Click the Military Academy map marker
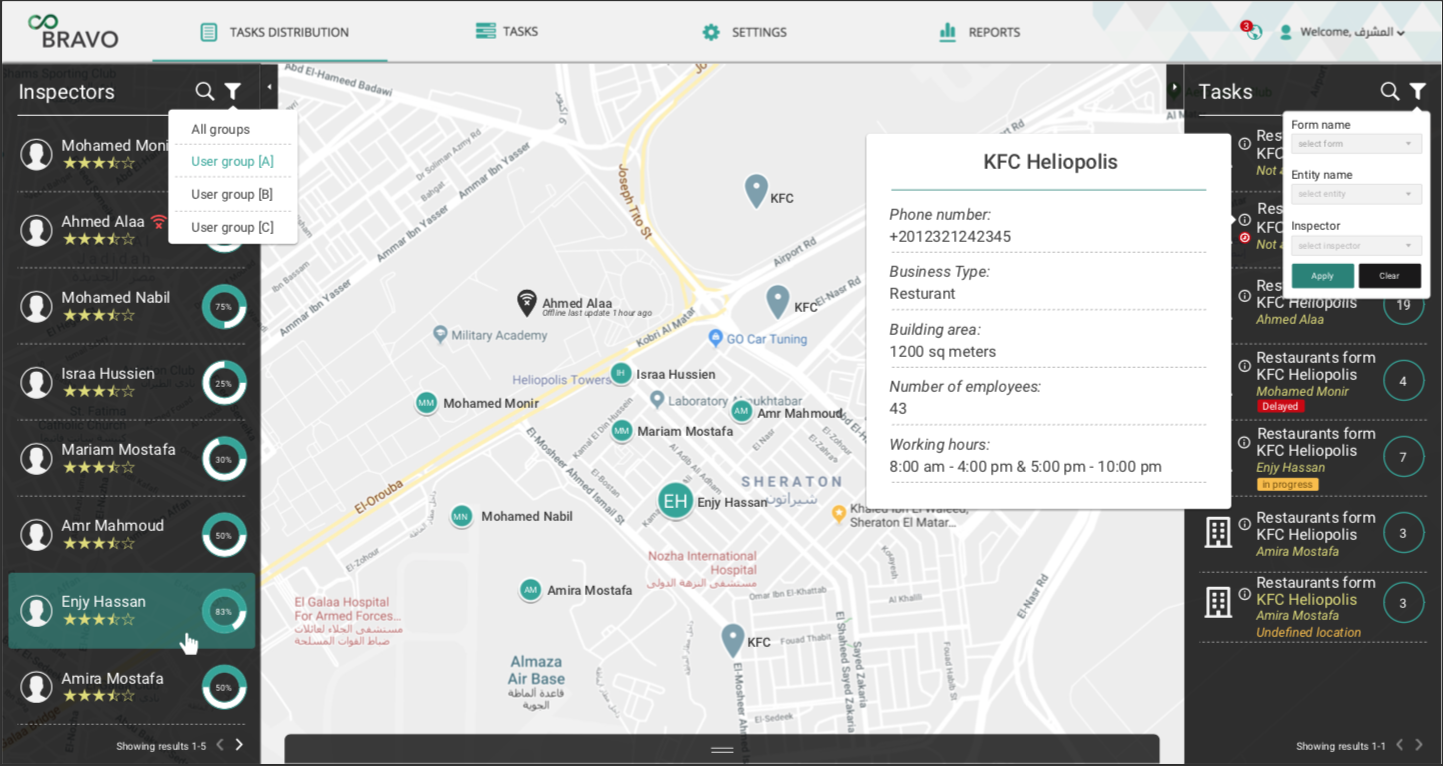1443x766 pixels. (x=440, y=334)
